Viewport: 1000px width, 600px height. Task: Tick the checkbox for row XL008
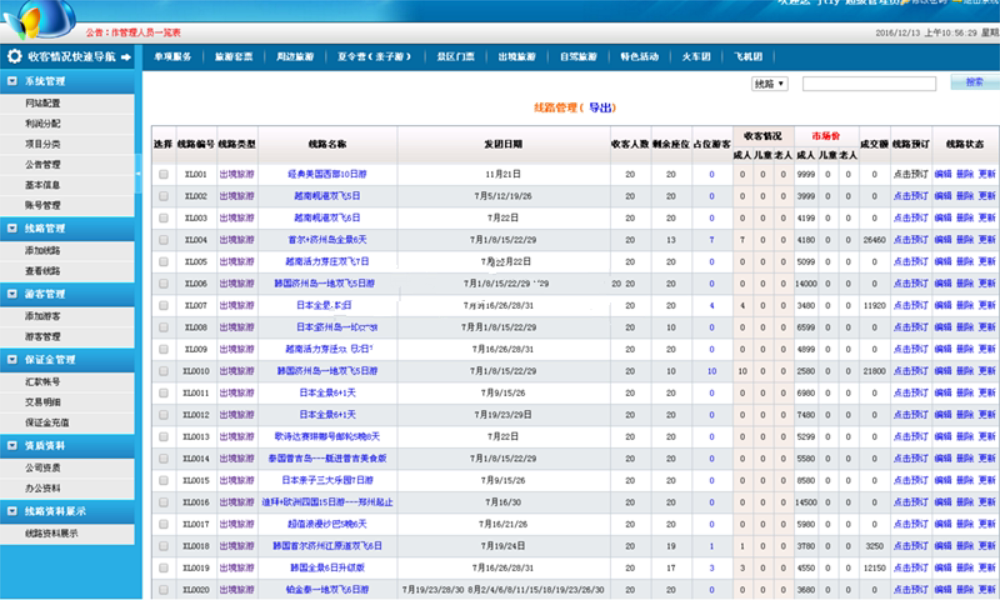(x=164, y=327)
